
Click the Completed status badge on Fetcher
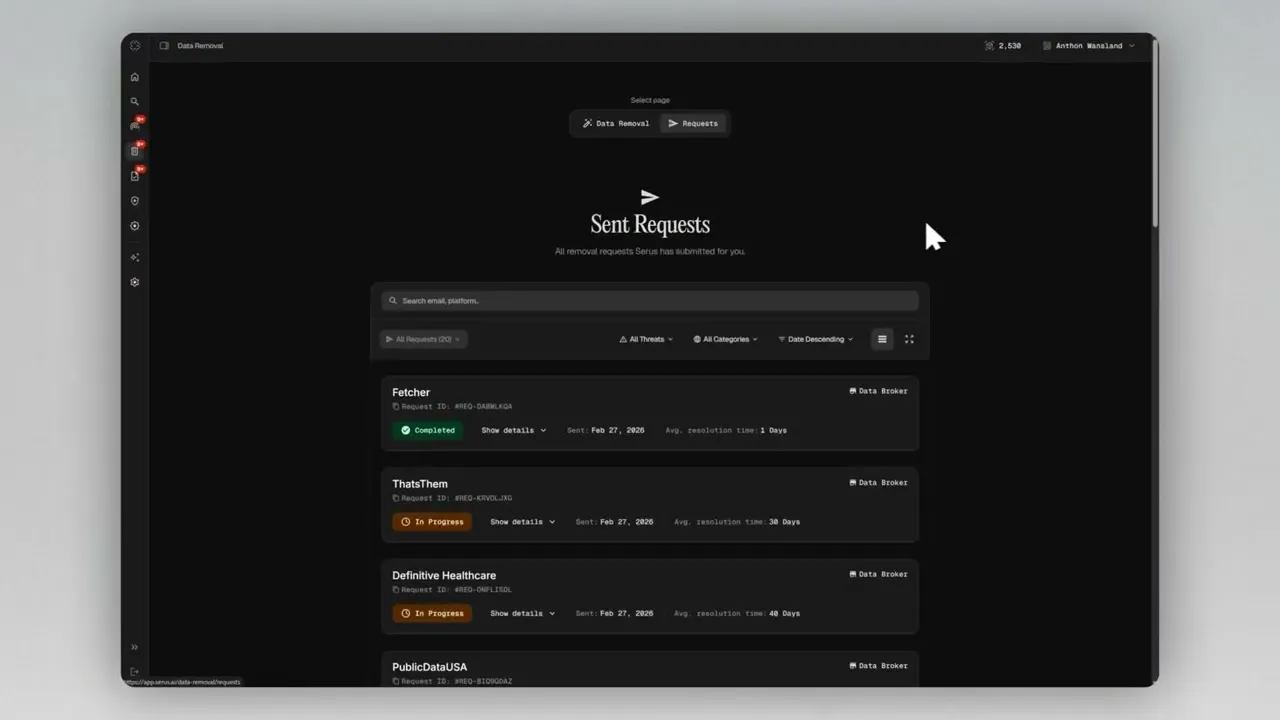[427, 430]
